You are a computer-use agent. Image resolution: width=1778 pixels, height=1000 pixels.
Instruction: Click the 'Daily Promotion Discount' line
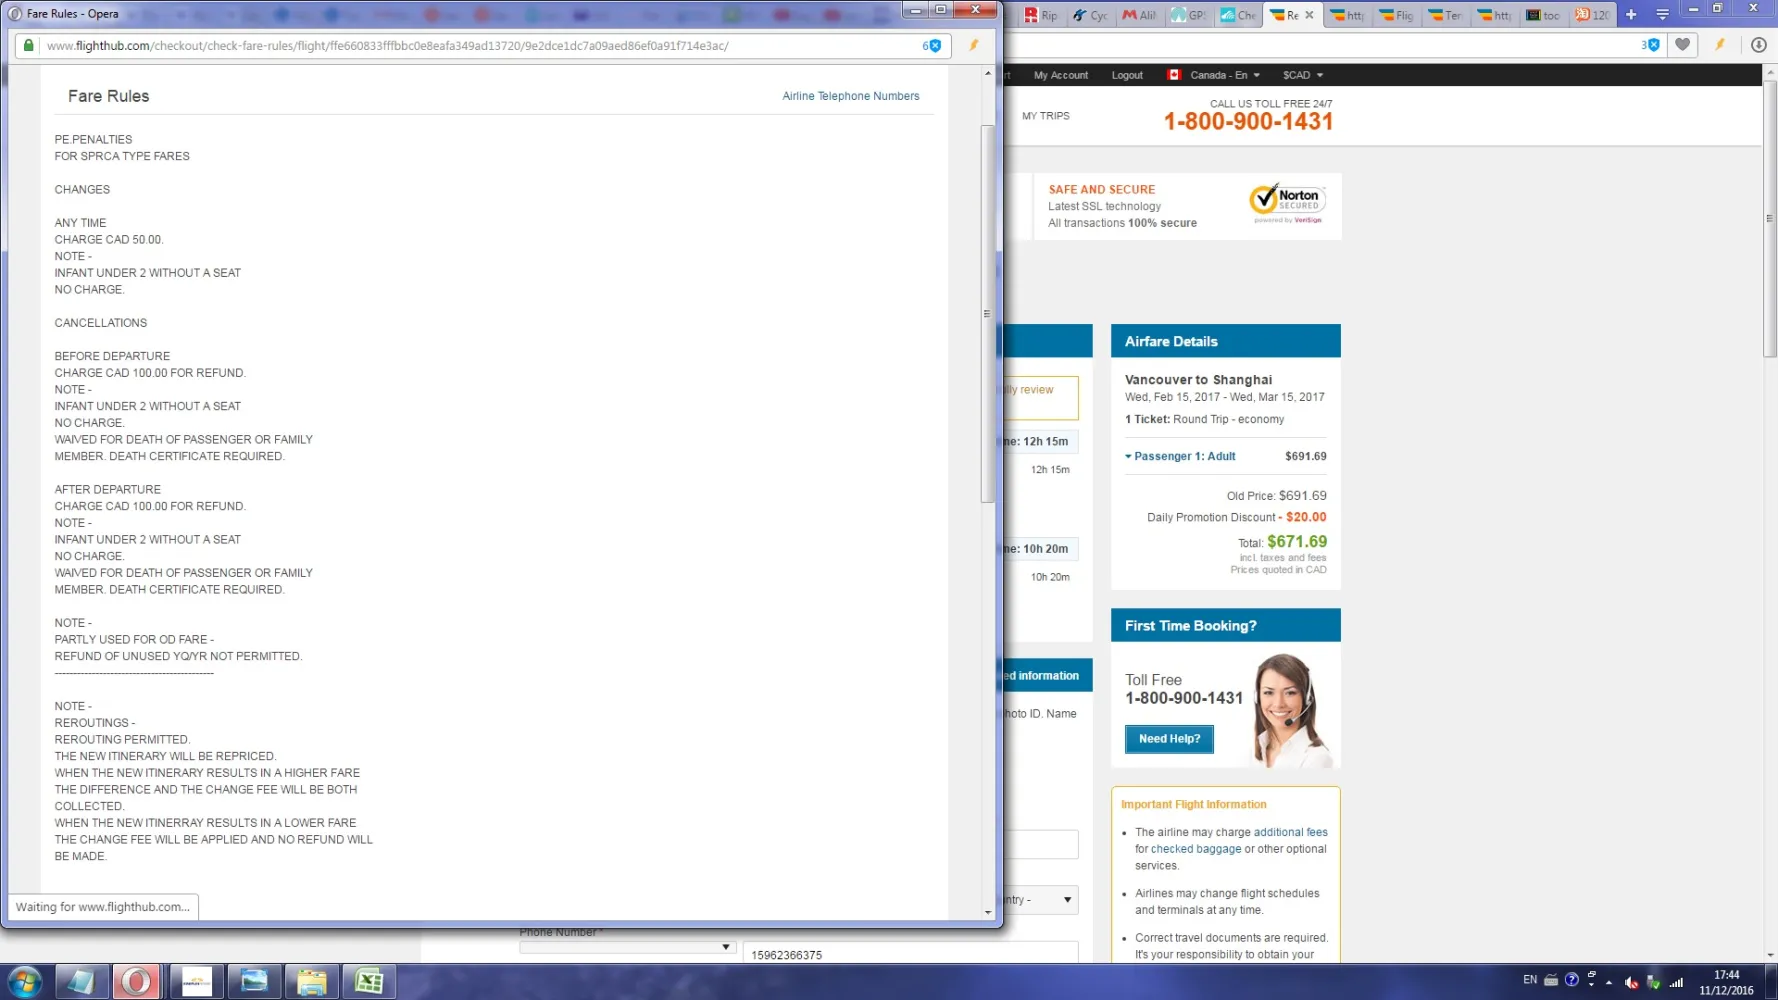pyautogui.click(x=1236, y=517)
